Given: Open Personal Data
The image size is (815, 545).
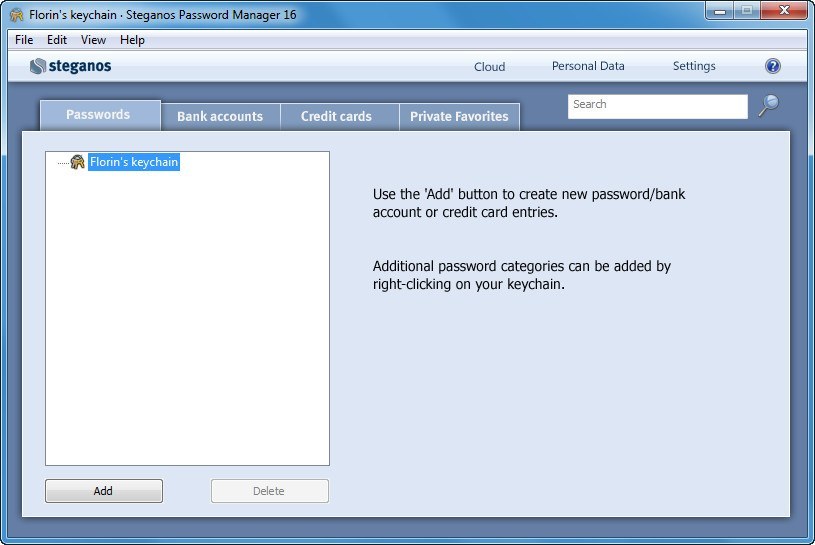Looking at the screenshot, I should tap(588, 66).
